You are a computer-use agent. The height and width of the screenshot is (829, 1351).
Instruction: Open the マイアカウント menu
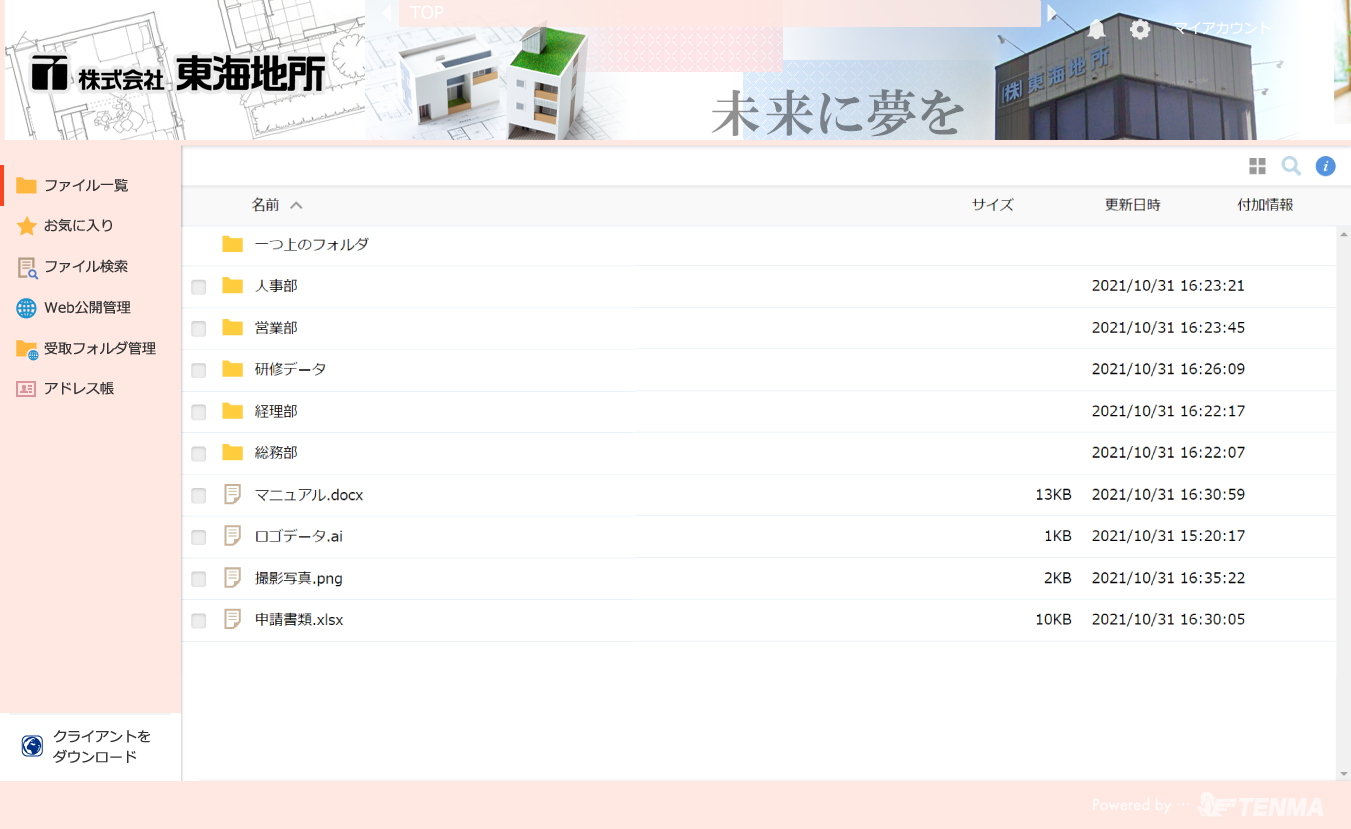1222,28
